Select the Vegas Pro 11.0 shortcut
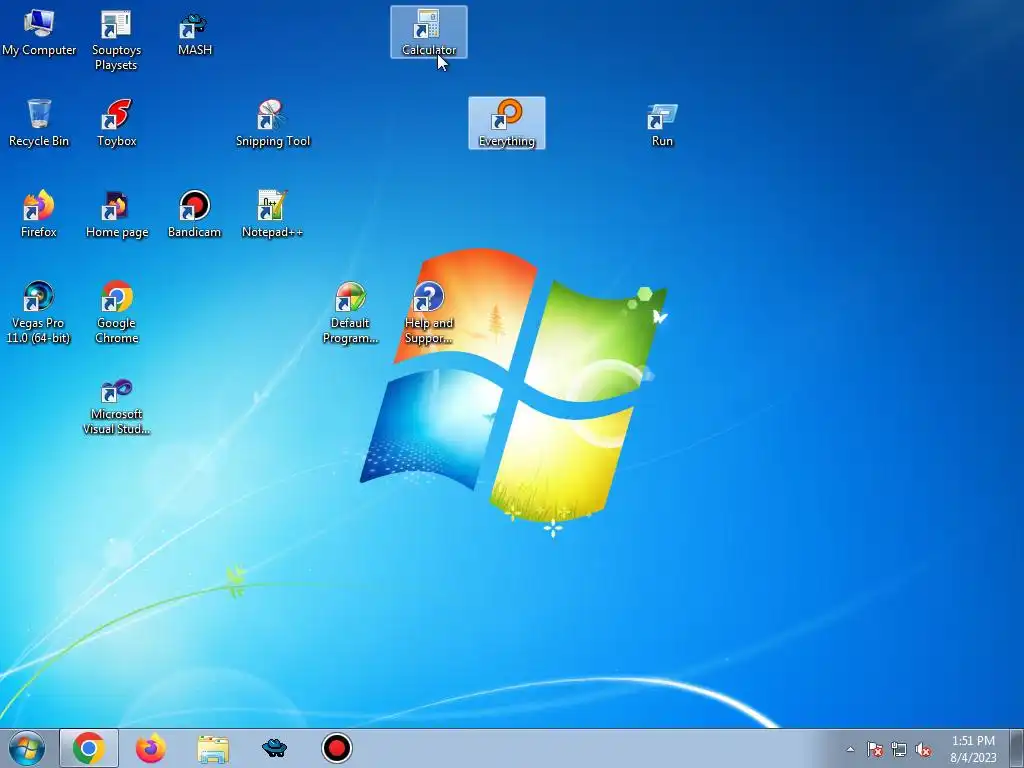 (39, 312)
